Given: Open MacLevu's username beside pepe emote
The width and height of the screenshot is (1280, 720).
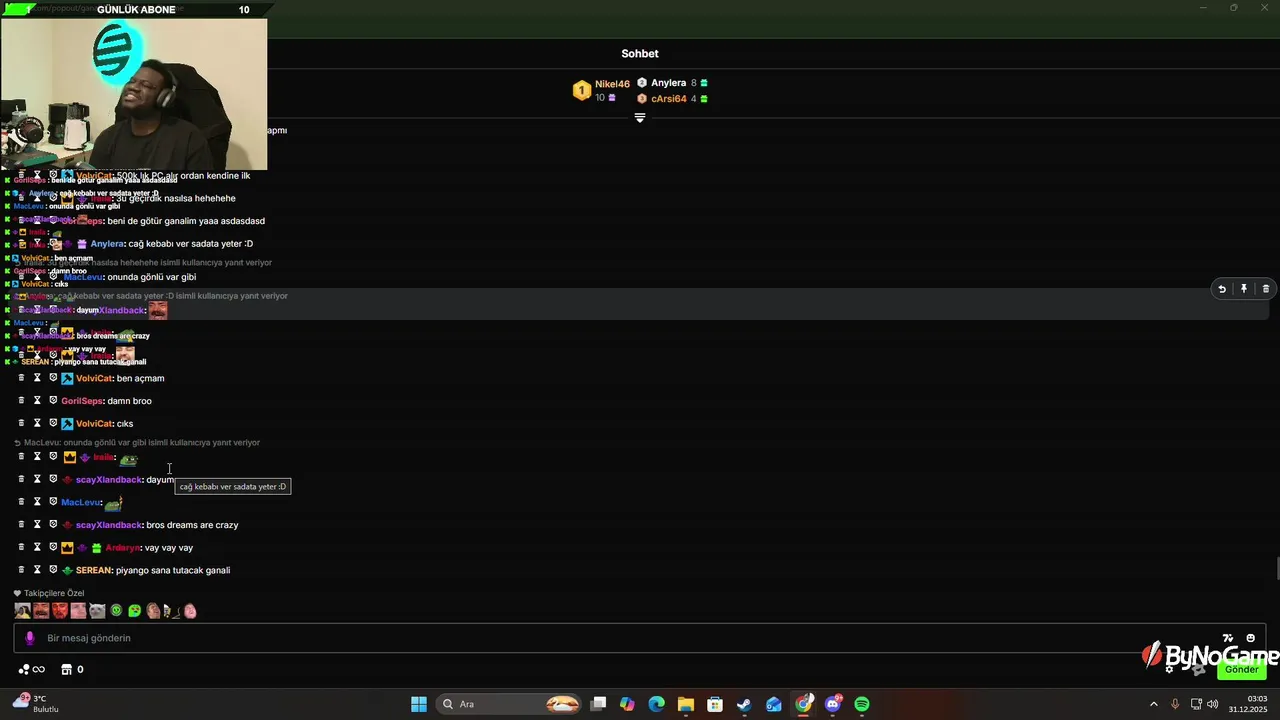Looking at the screenshot, I should (x=81, y=503).
